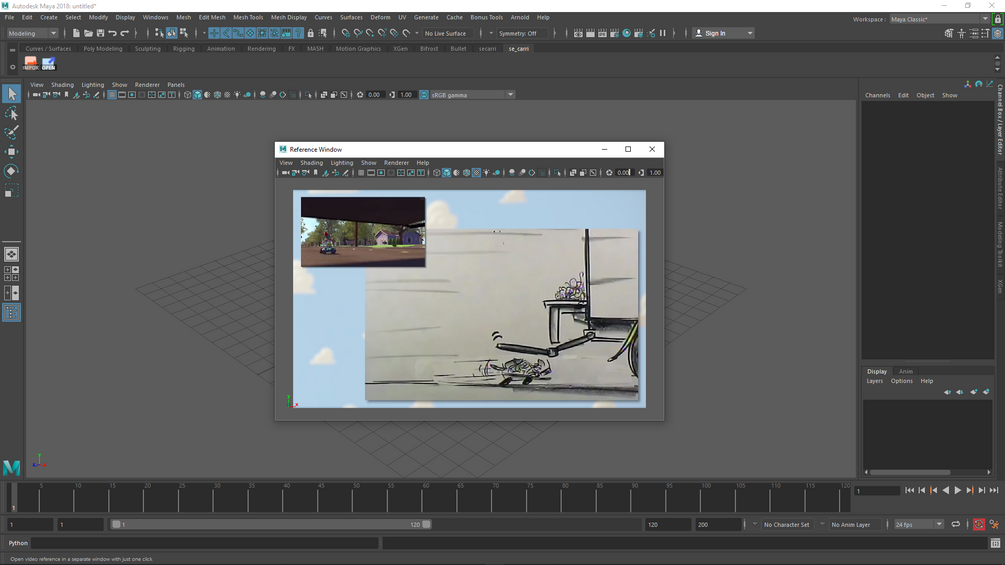Click single perspective view layout icon
The image size is (1005, 565).
[x=11, y=254]
